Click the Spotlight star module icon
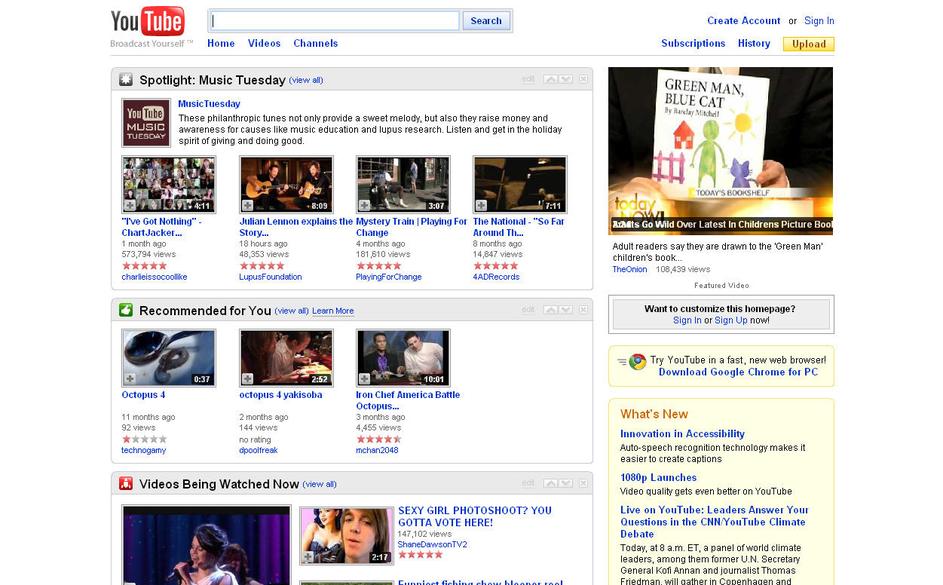Screen dimensions: 943x585 [x=126, y=80]
